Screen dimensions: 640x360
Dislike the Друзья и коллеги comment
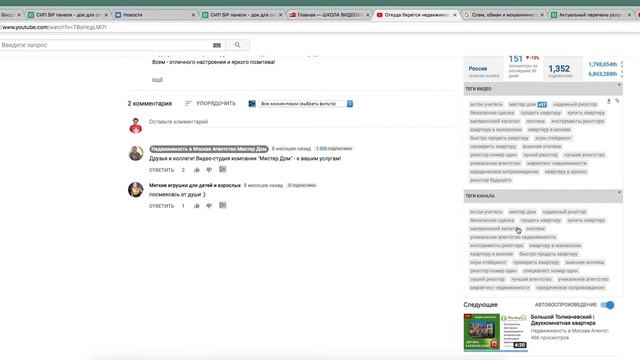(209, 170)
